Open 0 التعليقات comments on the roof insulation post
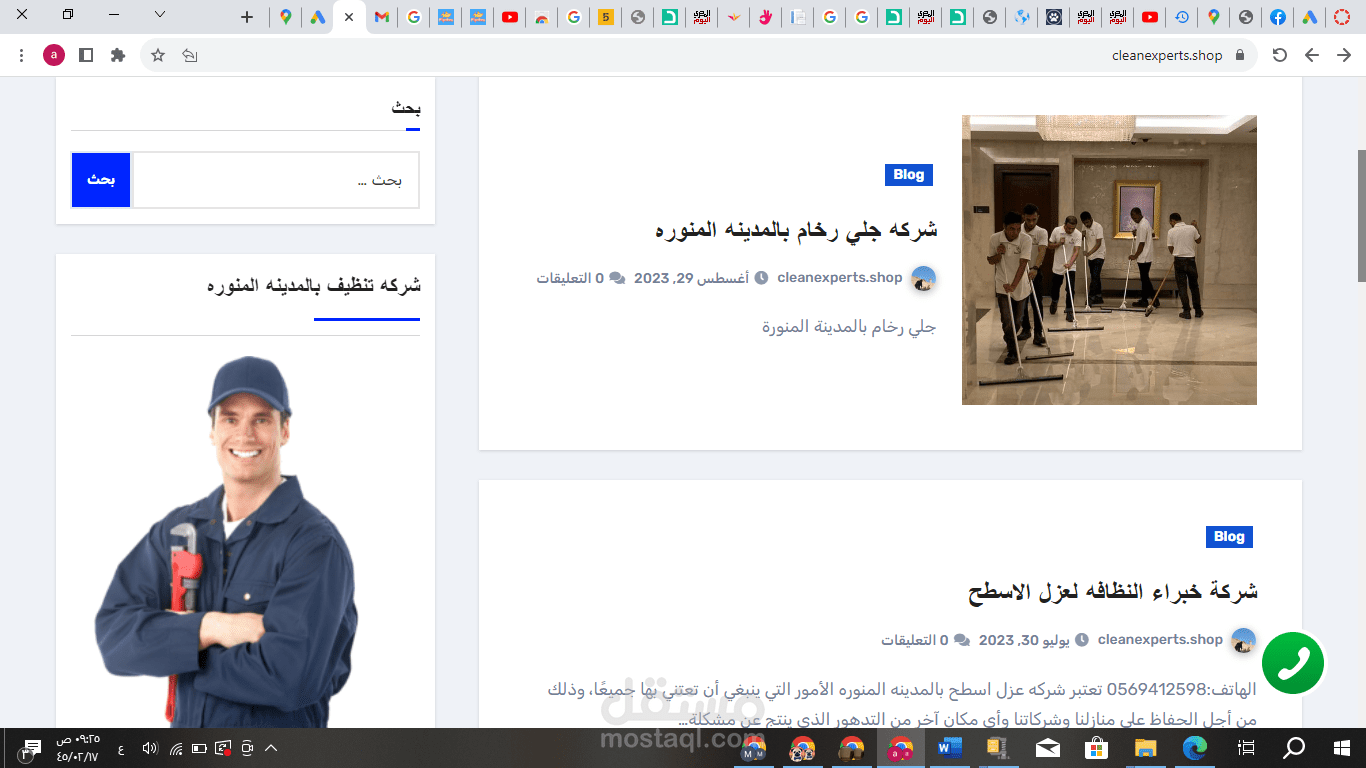The height and width of the screenshot is (768, 1366). [915, 640]
